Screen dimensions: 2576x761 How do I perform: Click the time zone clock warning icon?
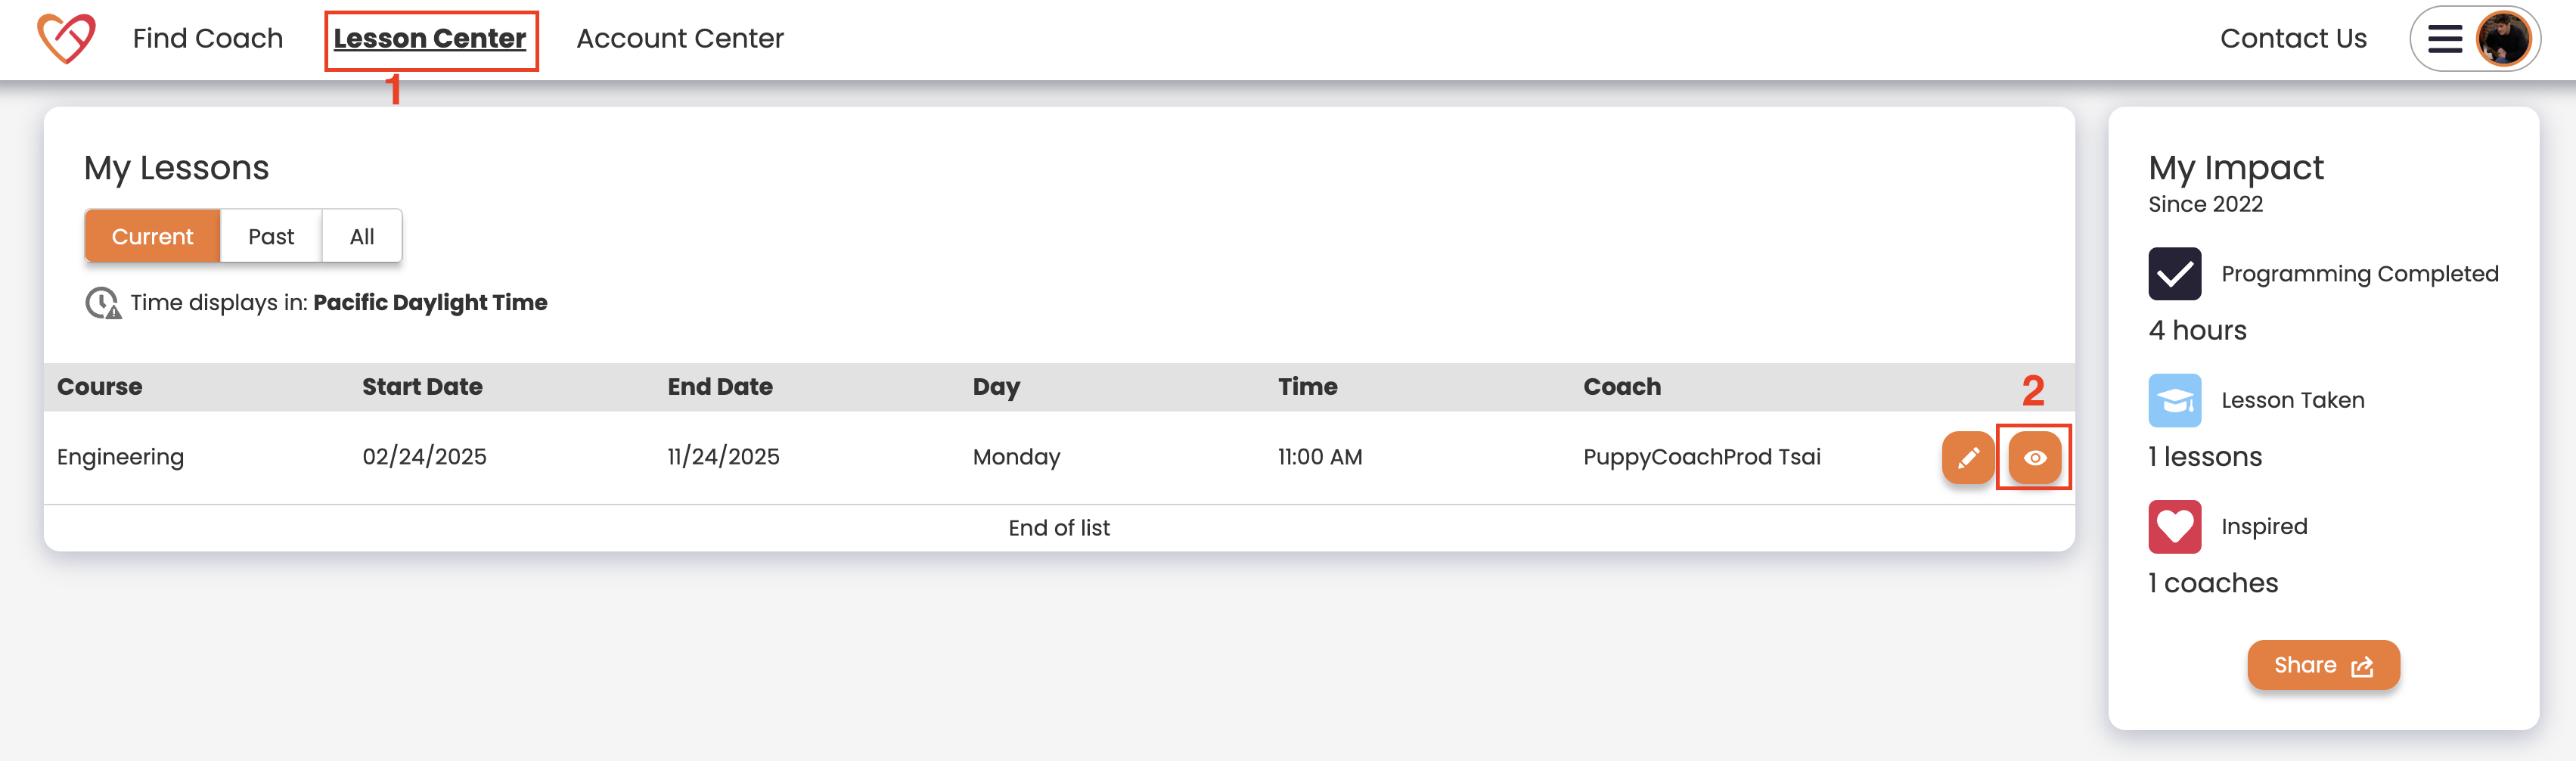(102, 303)
